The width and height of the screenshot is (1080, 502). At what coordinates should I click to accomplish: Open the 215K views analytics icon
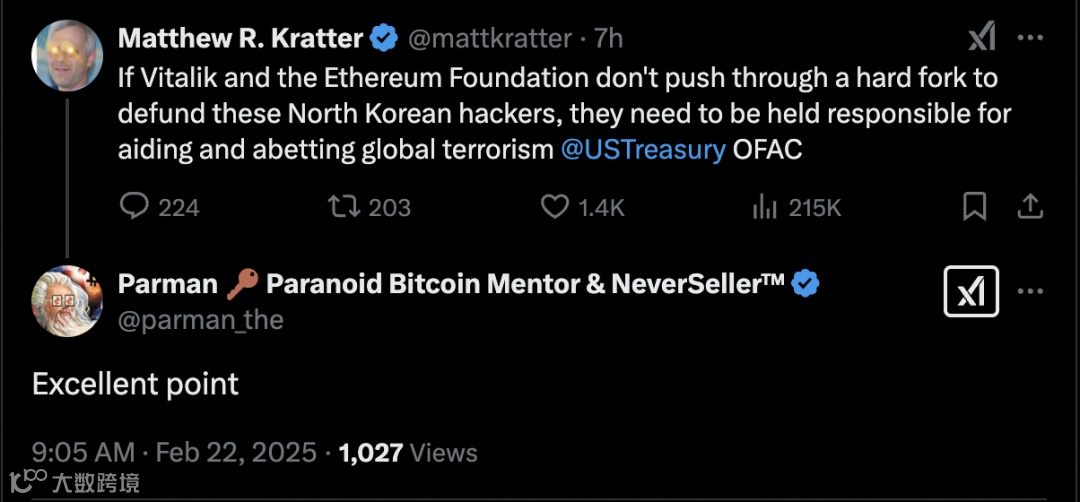tap(765, 207)
